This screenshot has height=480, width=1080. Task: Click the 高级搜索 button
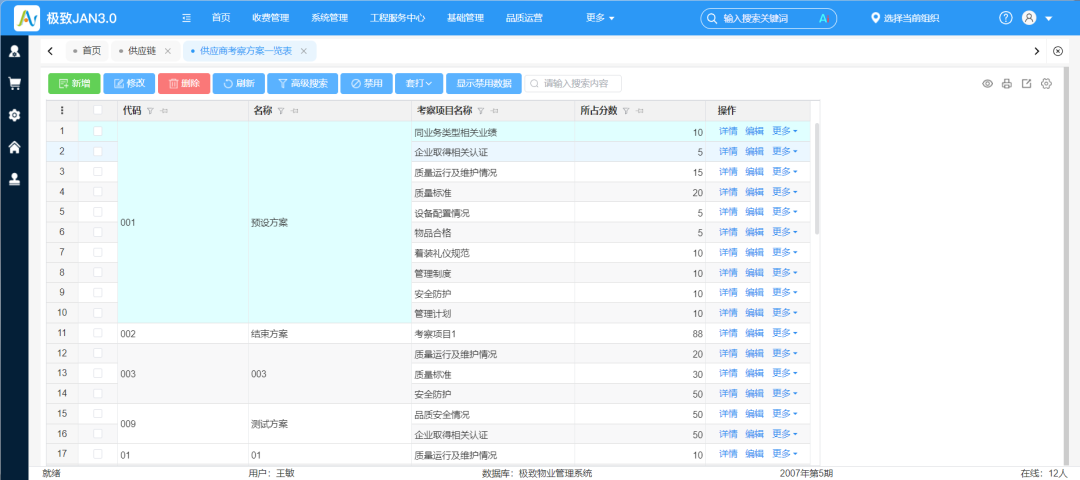(302, 84)
